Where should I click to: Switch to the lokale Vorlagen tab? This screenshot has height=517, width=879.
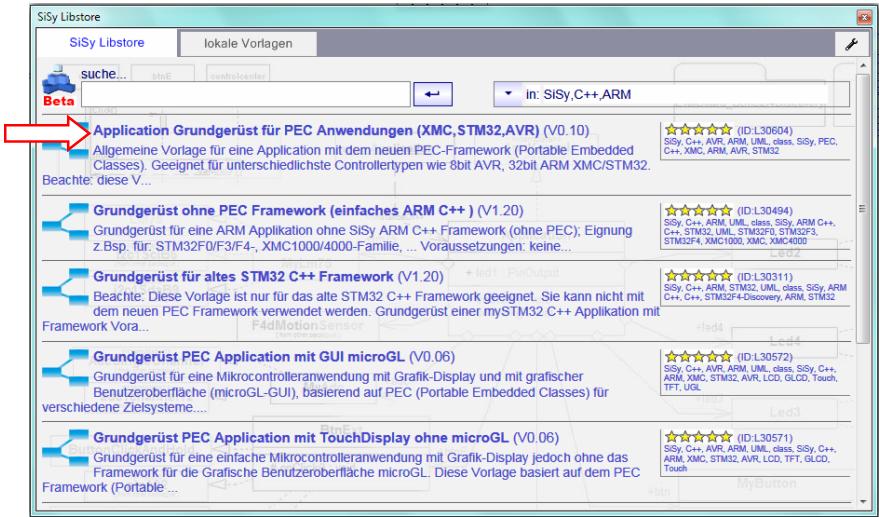coord(248,44)
